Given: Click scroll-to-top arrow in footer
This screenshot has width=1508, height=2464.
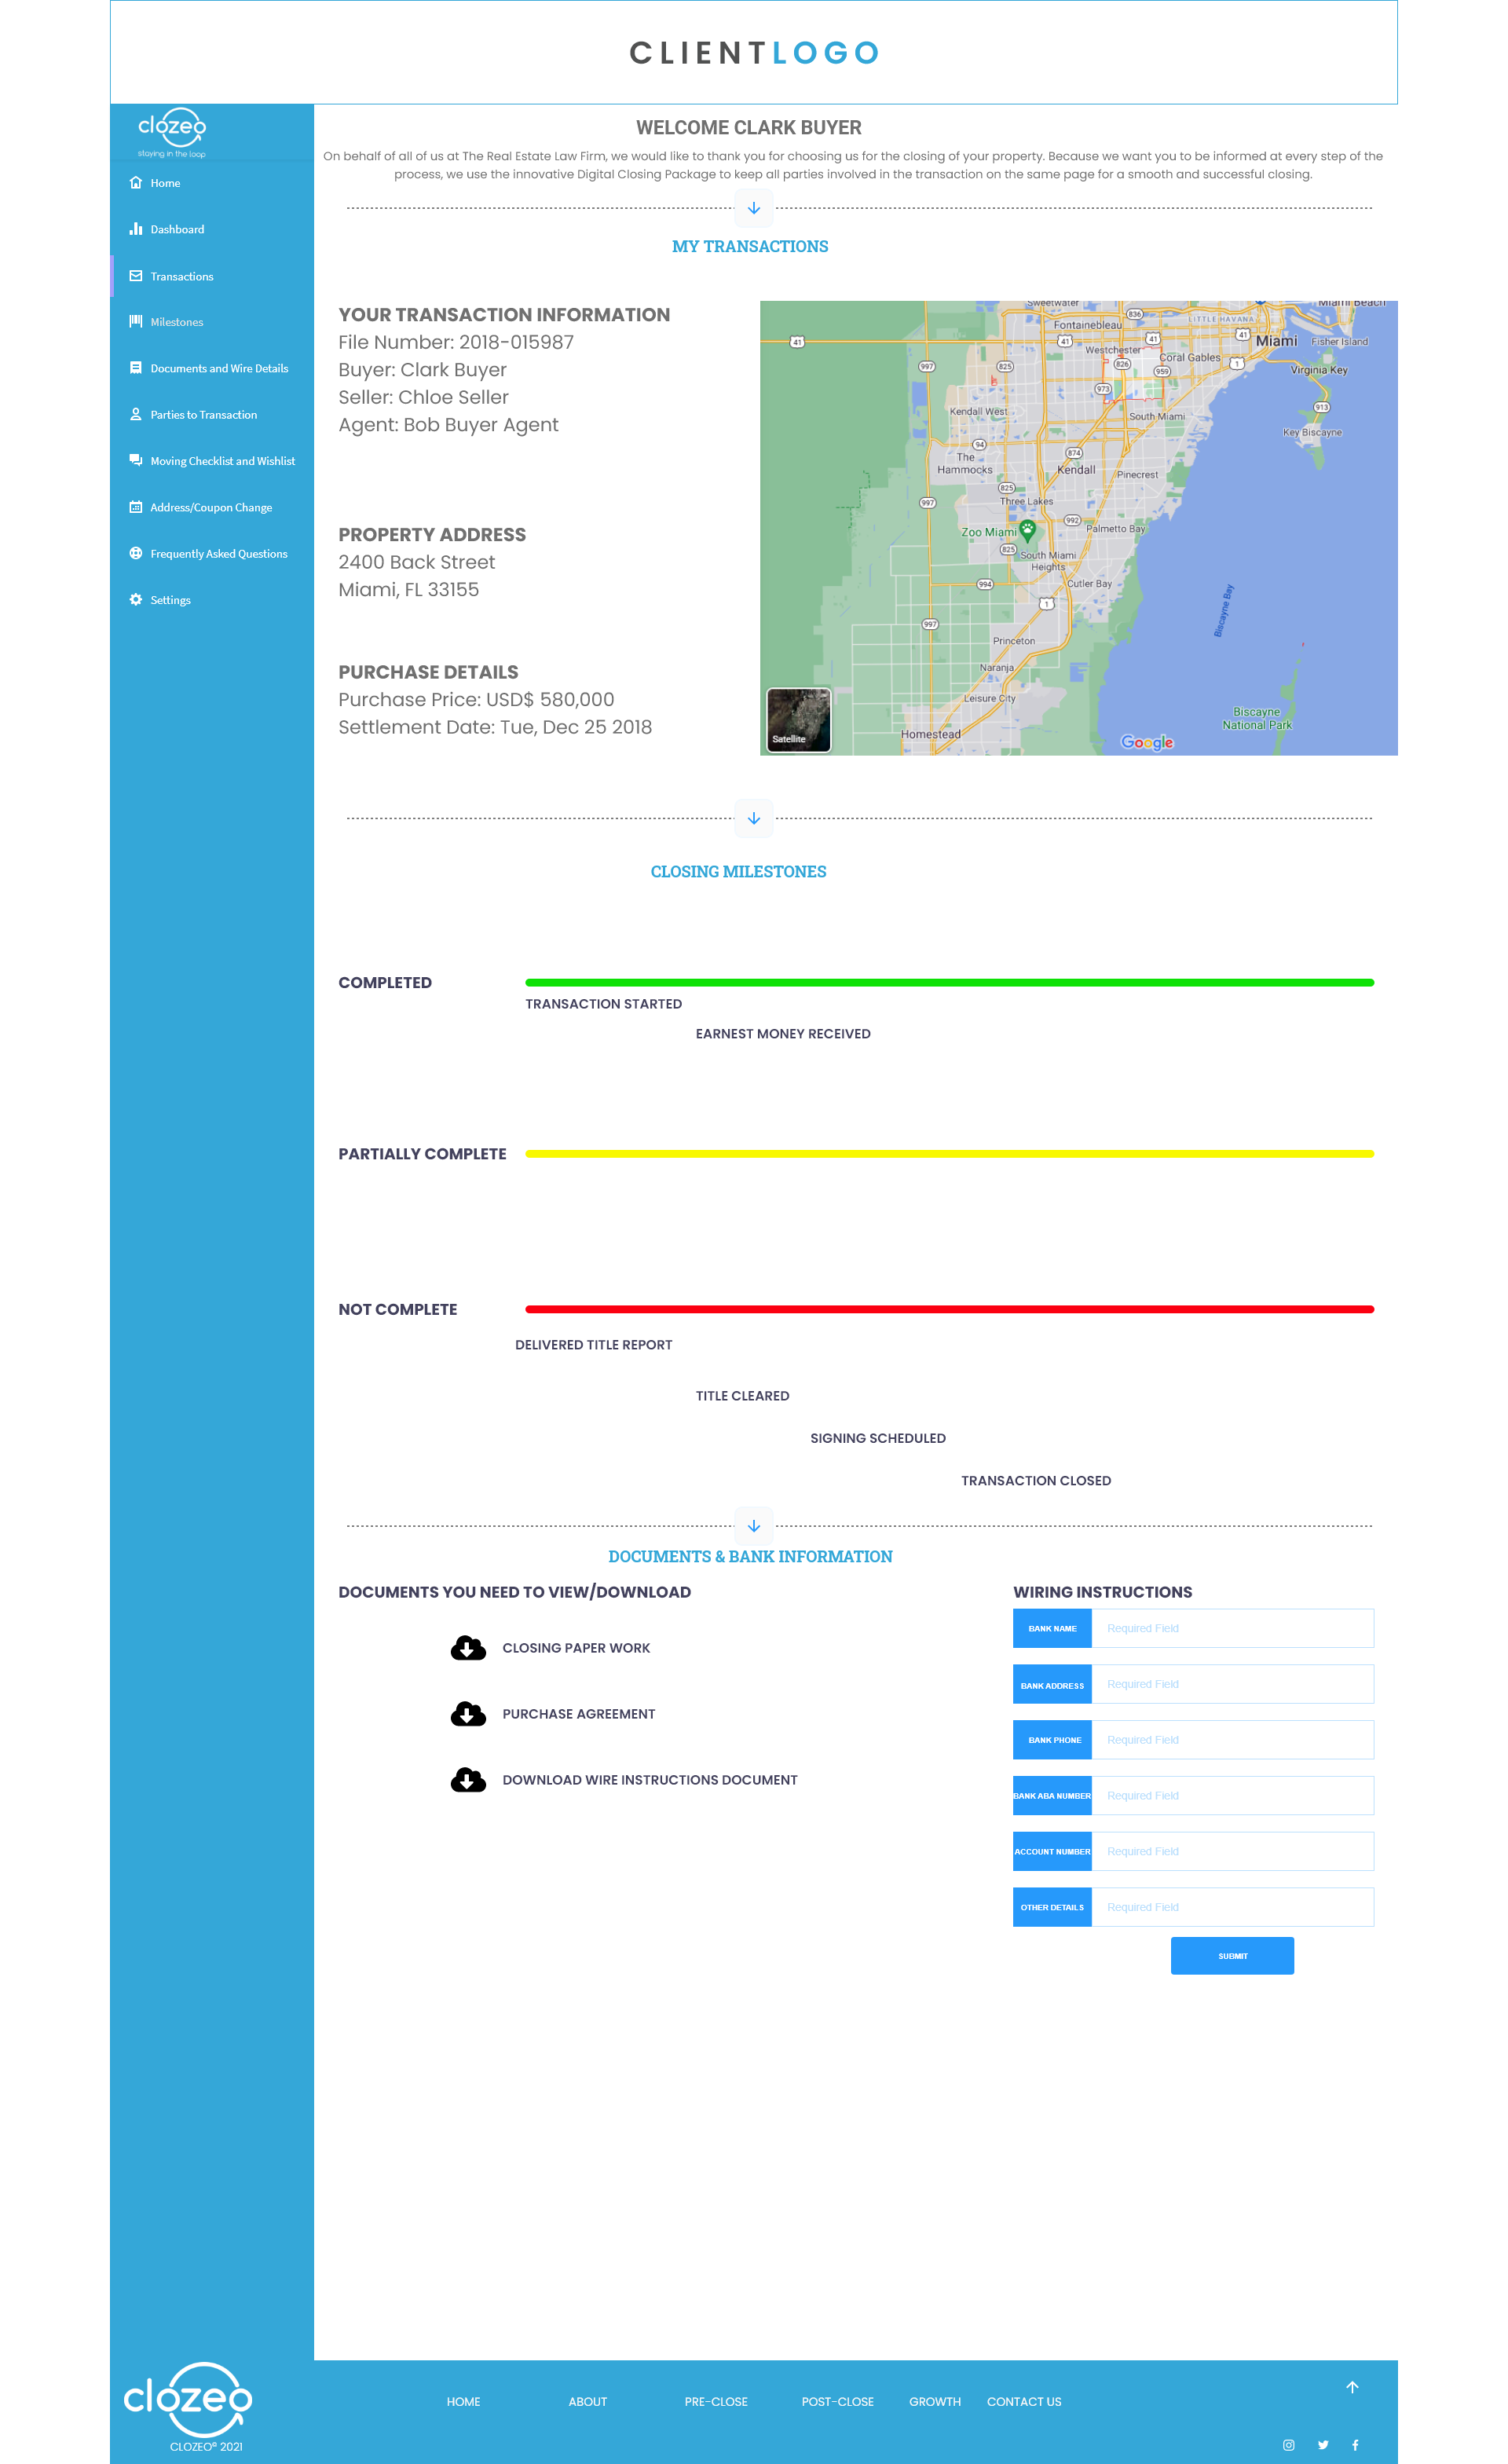Looking at the screenshot, I should coord(1352,2387).
